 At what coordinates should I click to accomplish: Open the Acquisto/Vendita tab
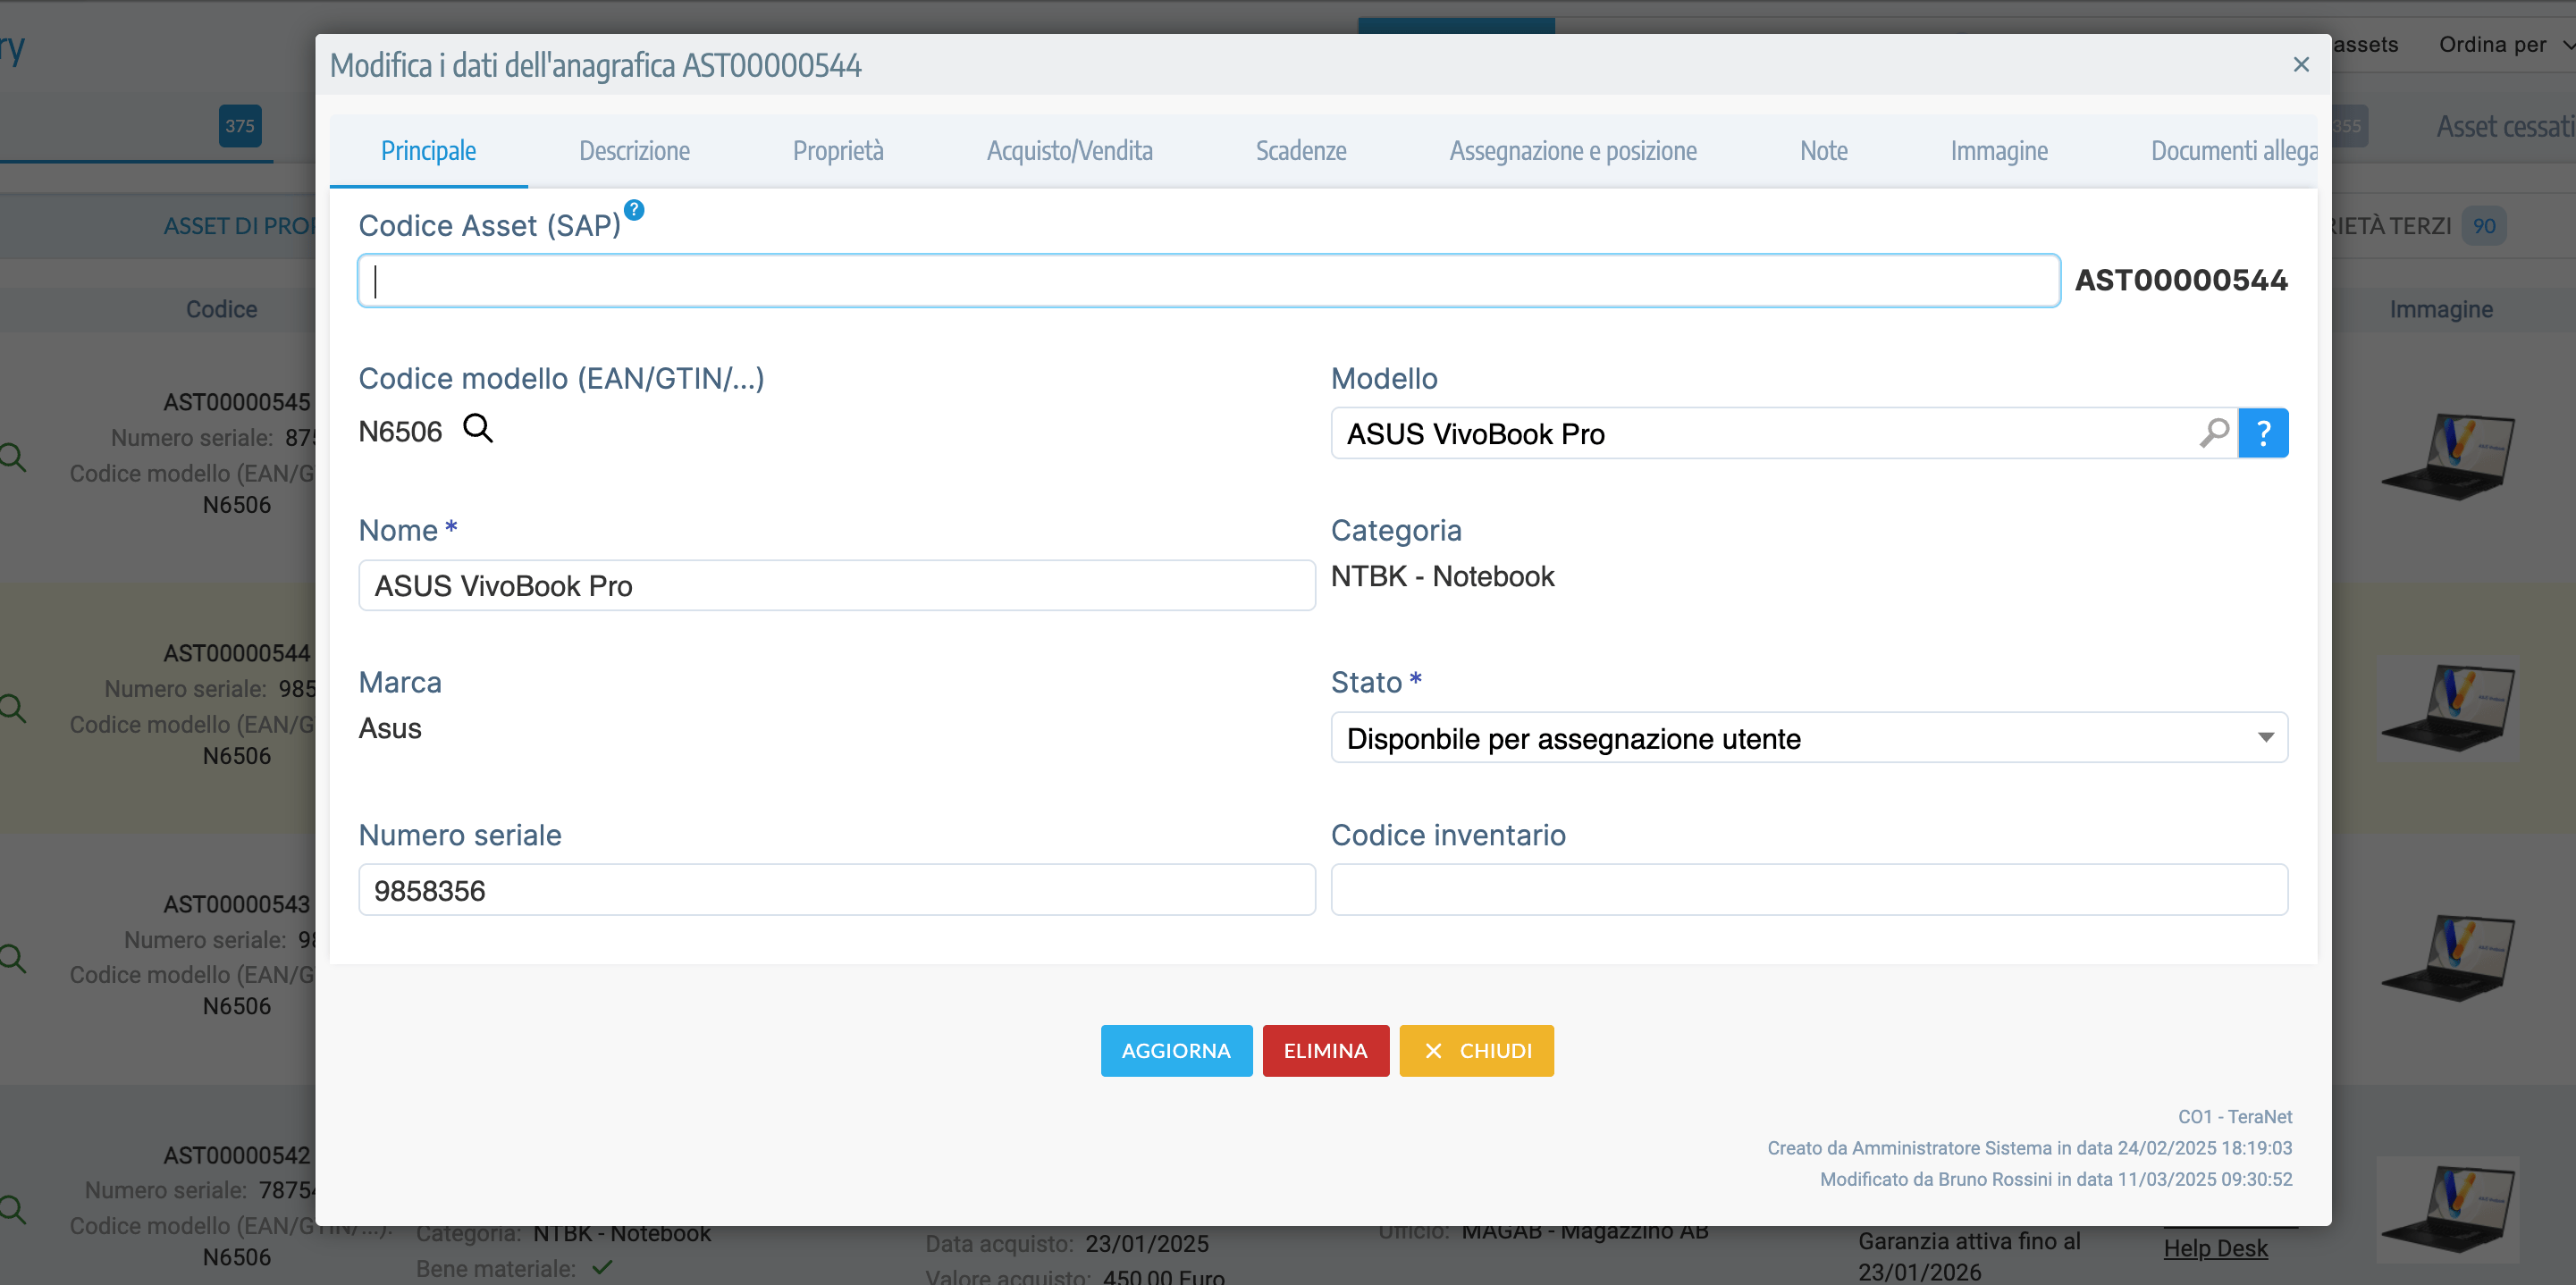pyautogui.click(x=1069, y=151)
